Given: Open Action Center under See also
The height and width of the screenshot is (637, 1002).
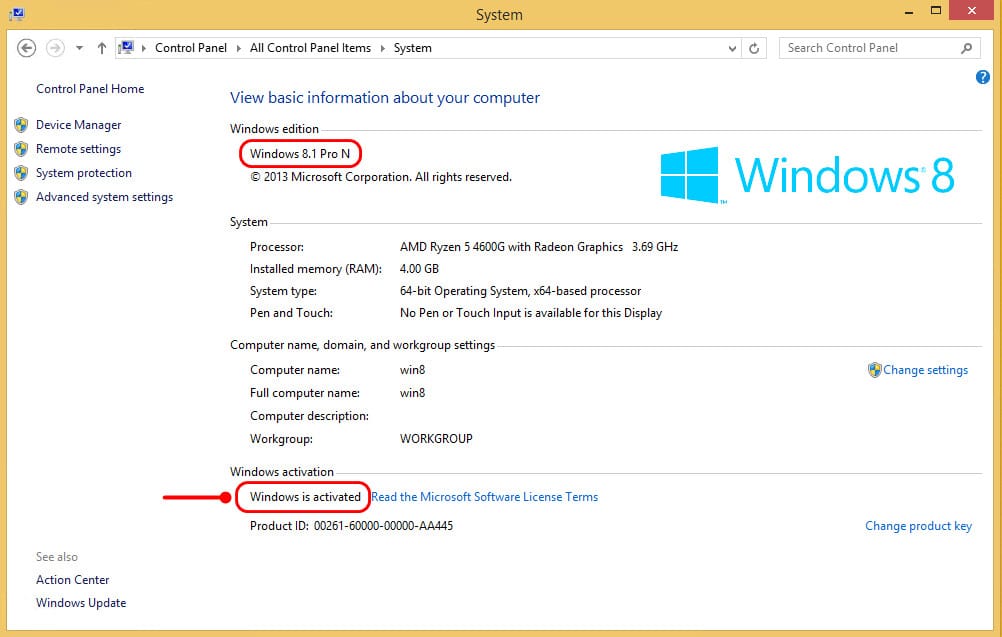Looking at the screenshot, I should tap(72, 579).
